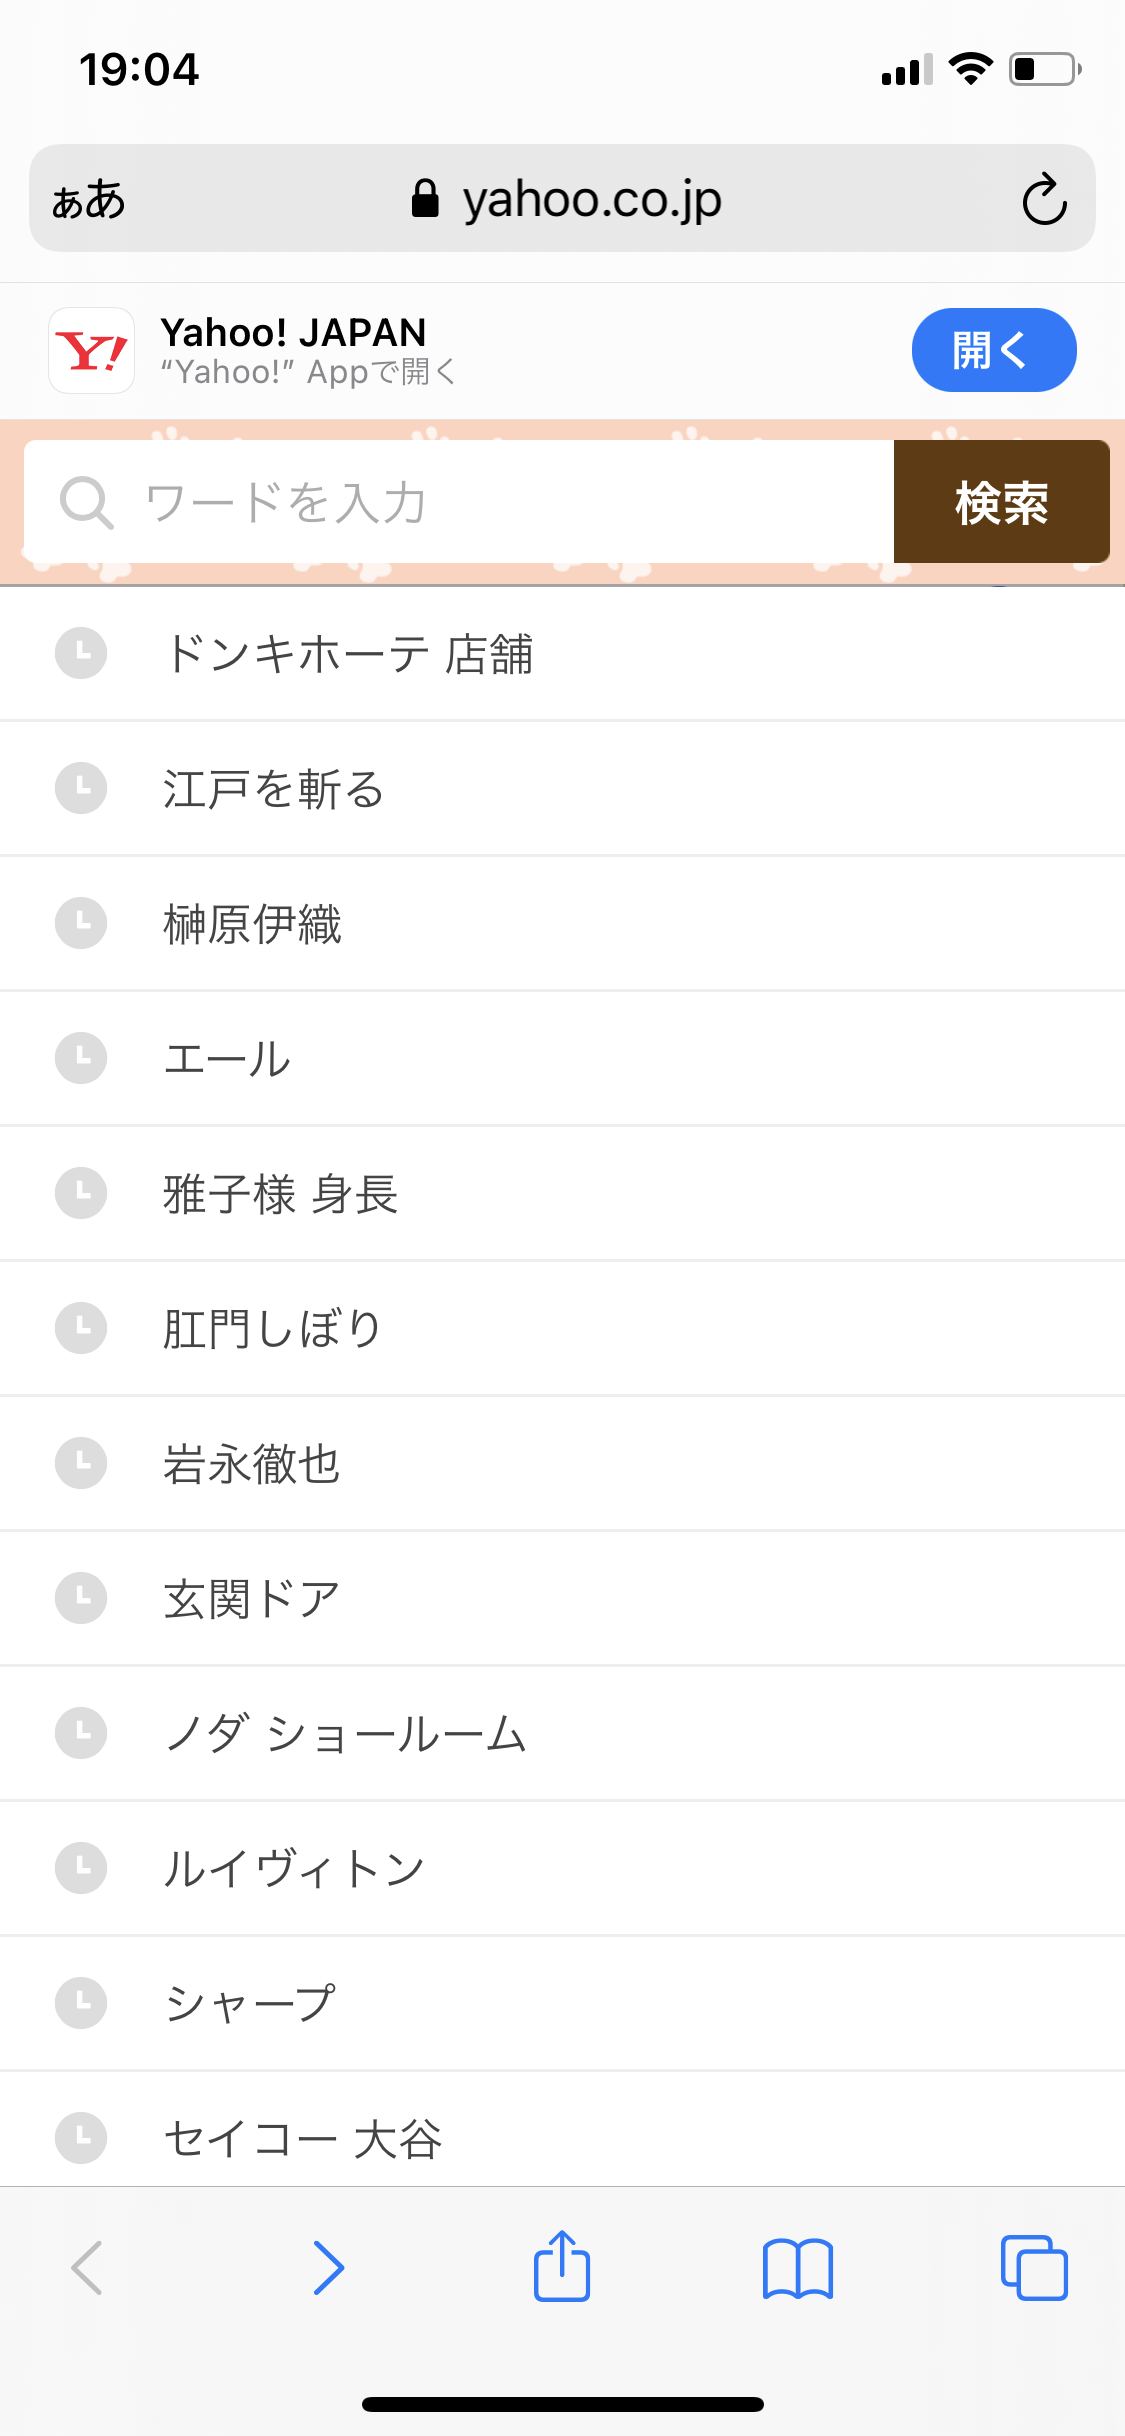
Task: Show open tabs with the tabs icon
Action: 1034,2268
